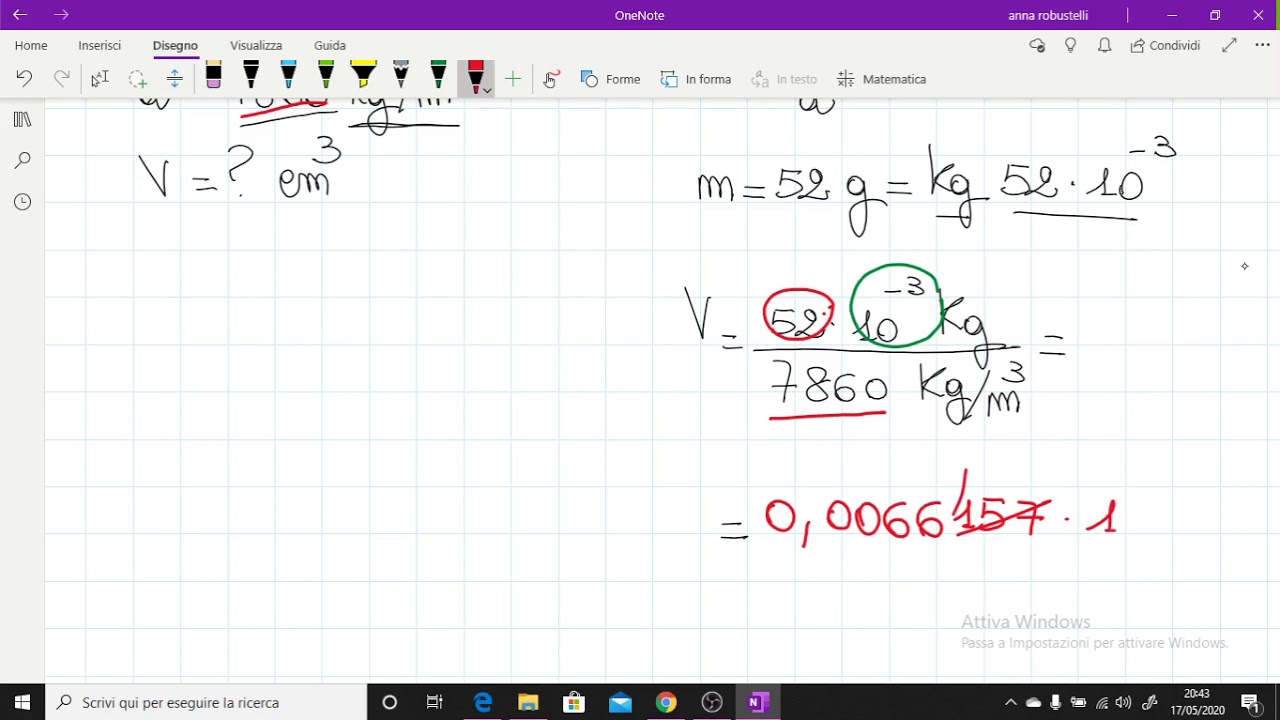
Task: Open red pen options dropdown arrow
Action: pos(487,90)
